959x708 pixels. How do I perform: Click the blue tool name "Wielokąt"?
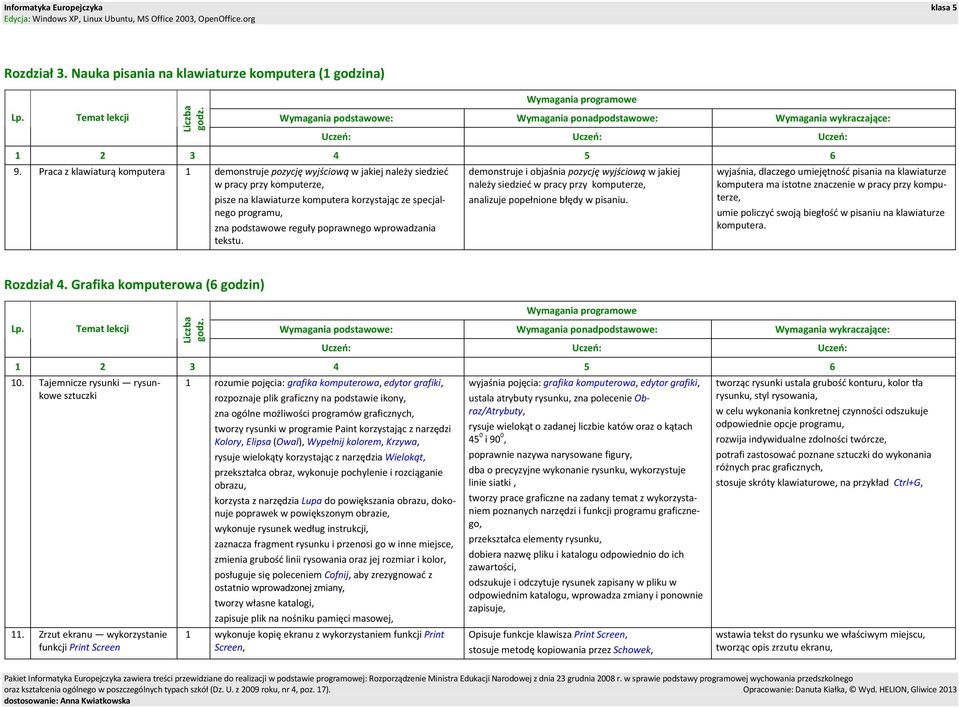pyautogui.click(x=404, y=457)
